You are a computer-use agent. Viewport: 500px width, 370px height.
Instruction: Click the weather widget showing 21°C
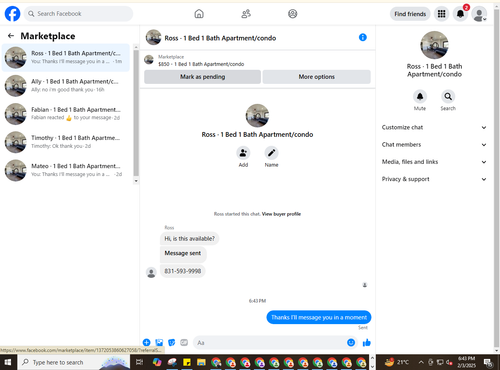click(397, 362)
